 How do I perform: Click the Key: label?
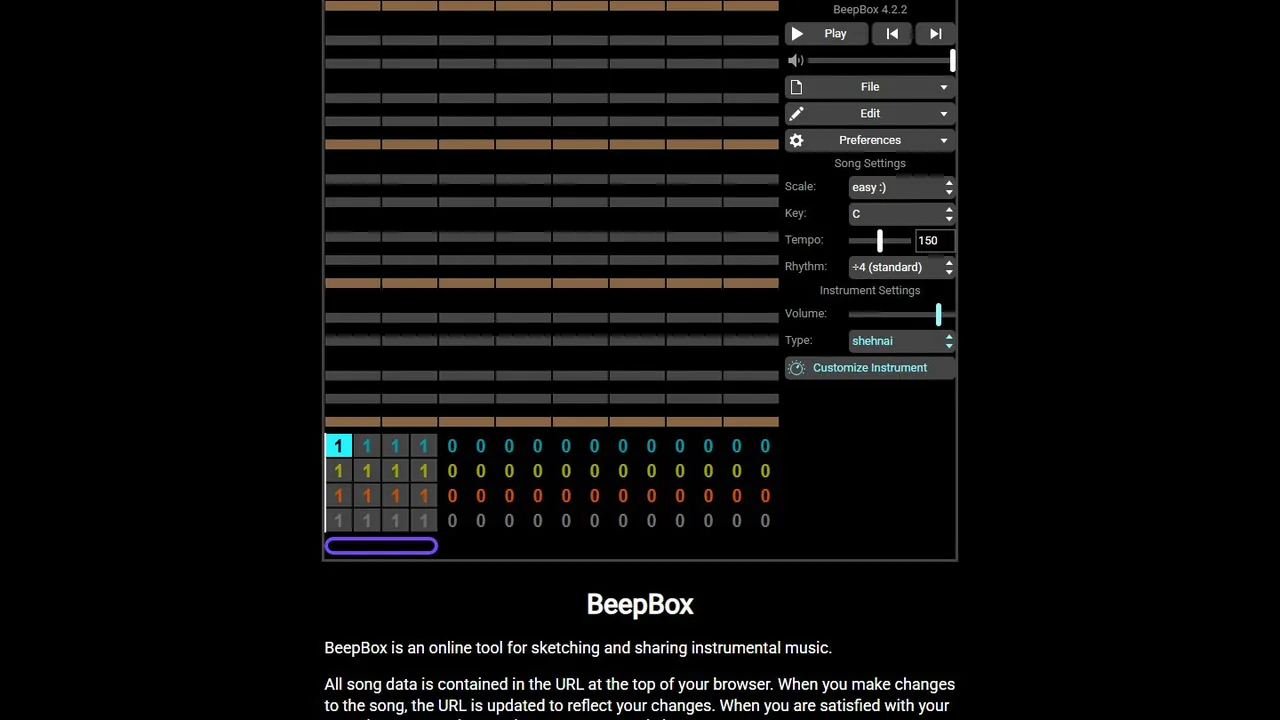click(796, 214)
